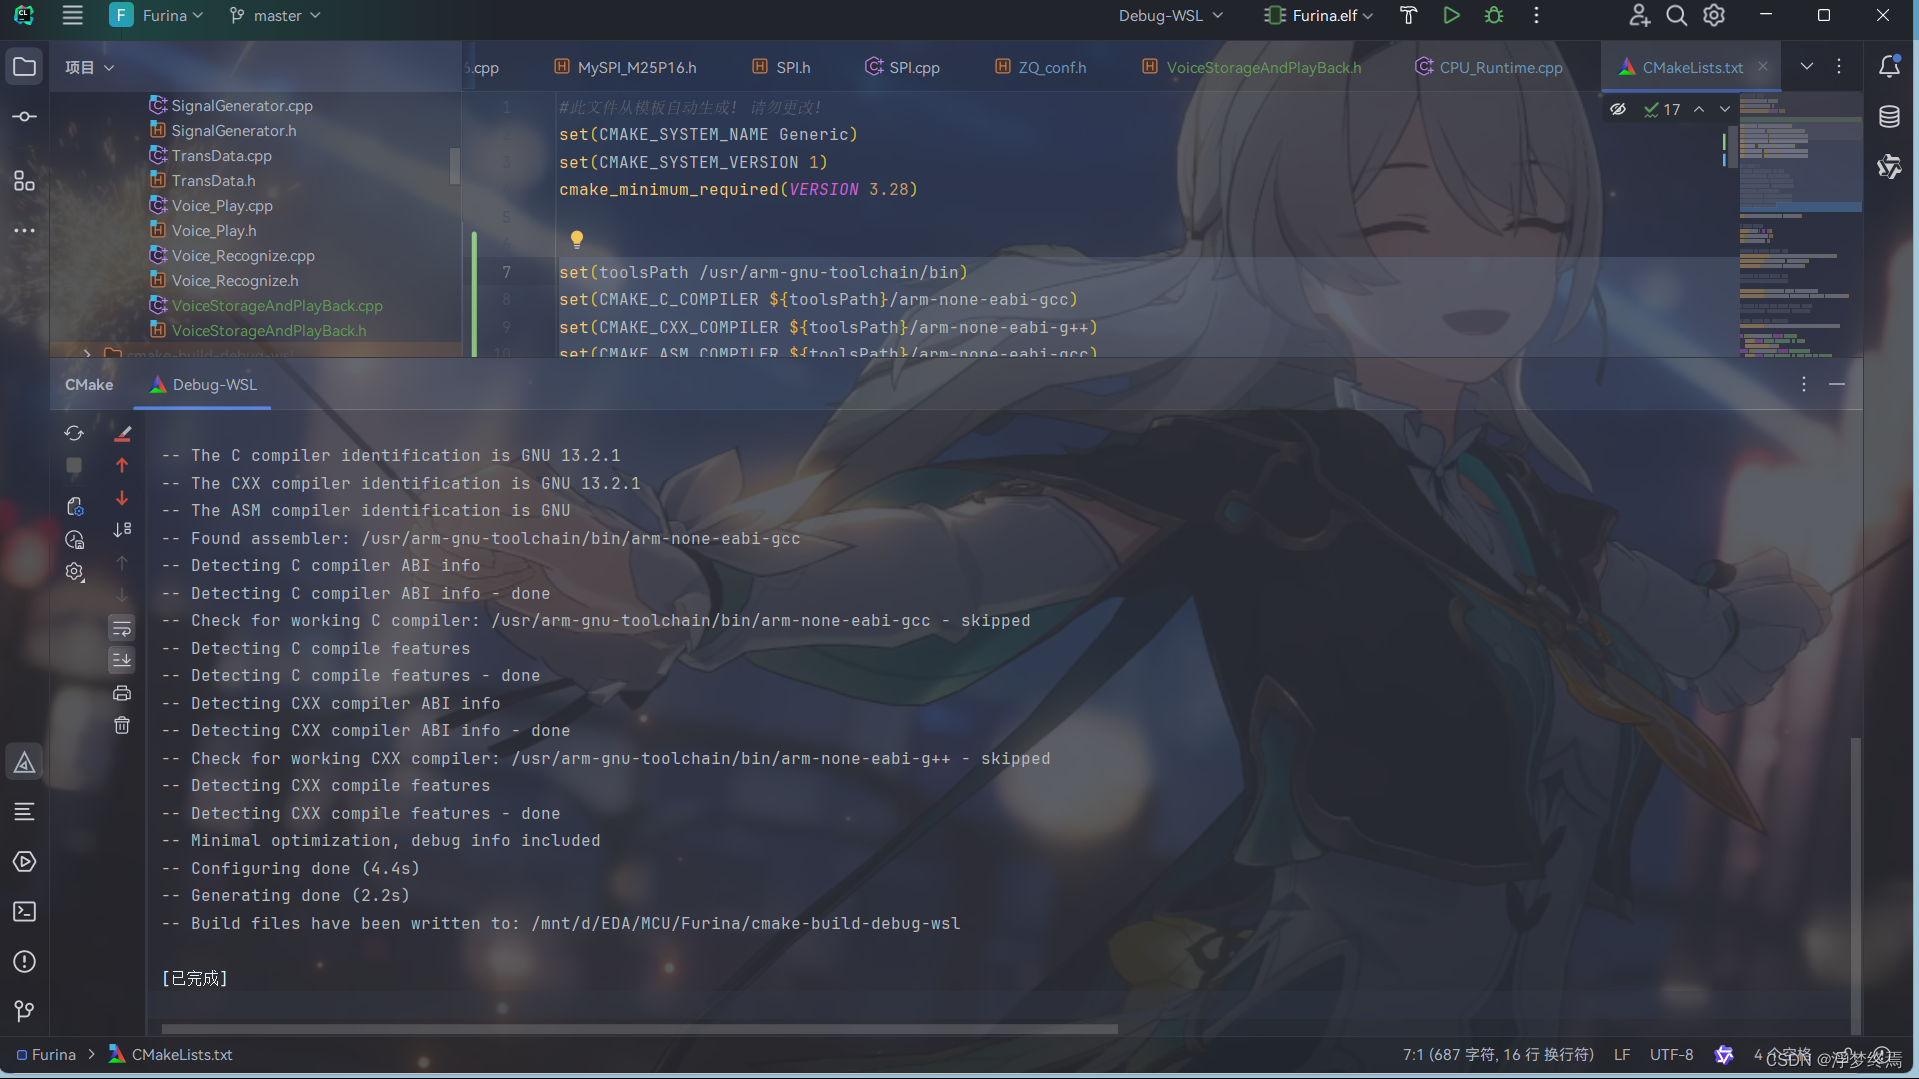Open the Notifications bell
The width and height of the screenshot is (1919, 1079).
pyautogui.click(x=1889, y=67)
